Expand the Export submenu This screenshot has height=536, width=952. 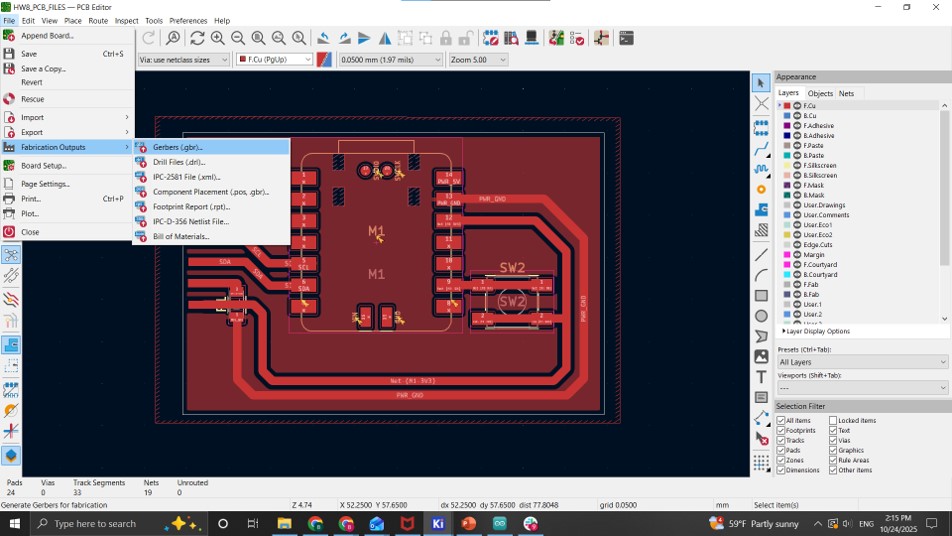click(67, 132)
